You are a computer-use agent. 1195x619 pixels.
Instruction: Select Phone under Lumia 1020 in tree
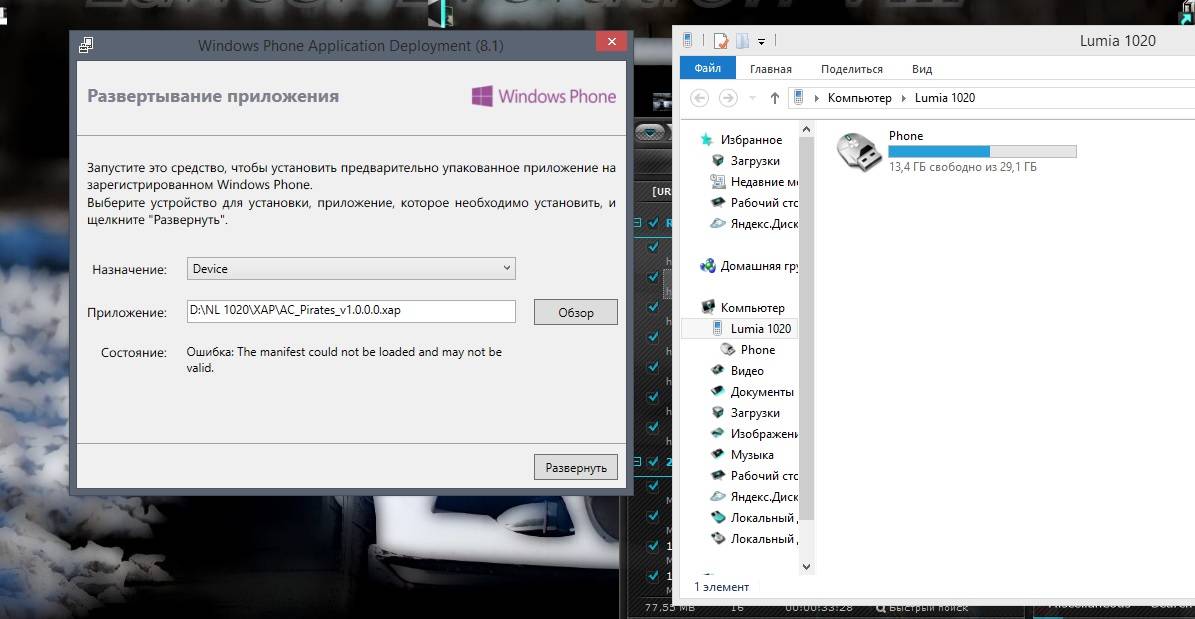tap(758, 350)
